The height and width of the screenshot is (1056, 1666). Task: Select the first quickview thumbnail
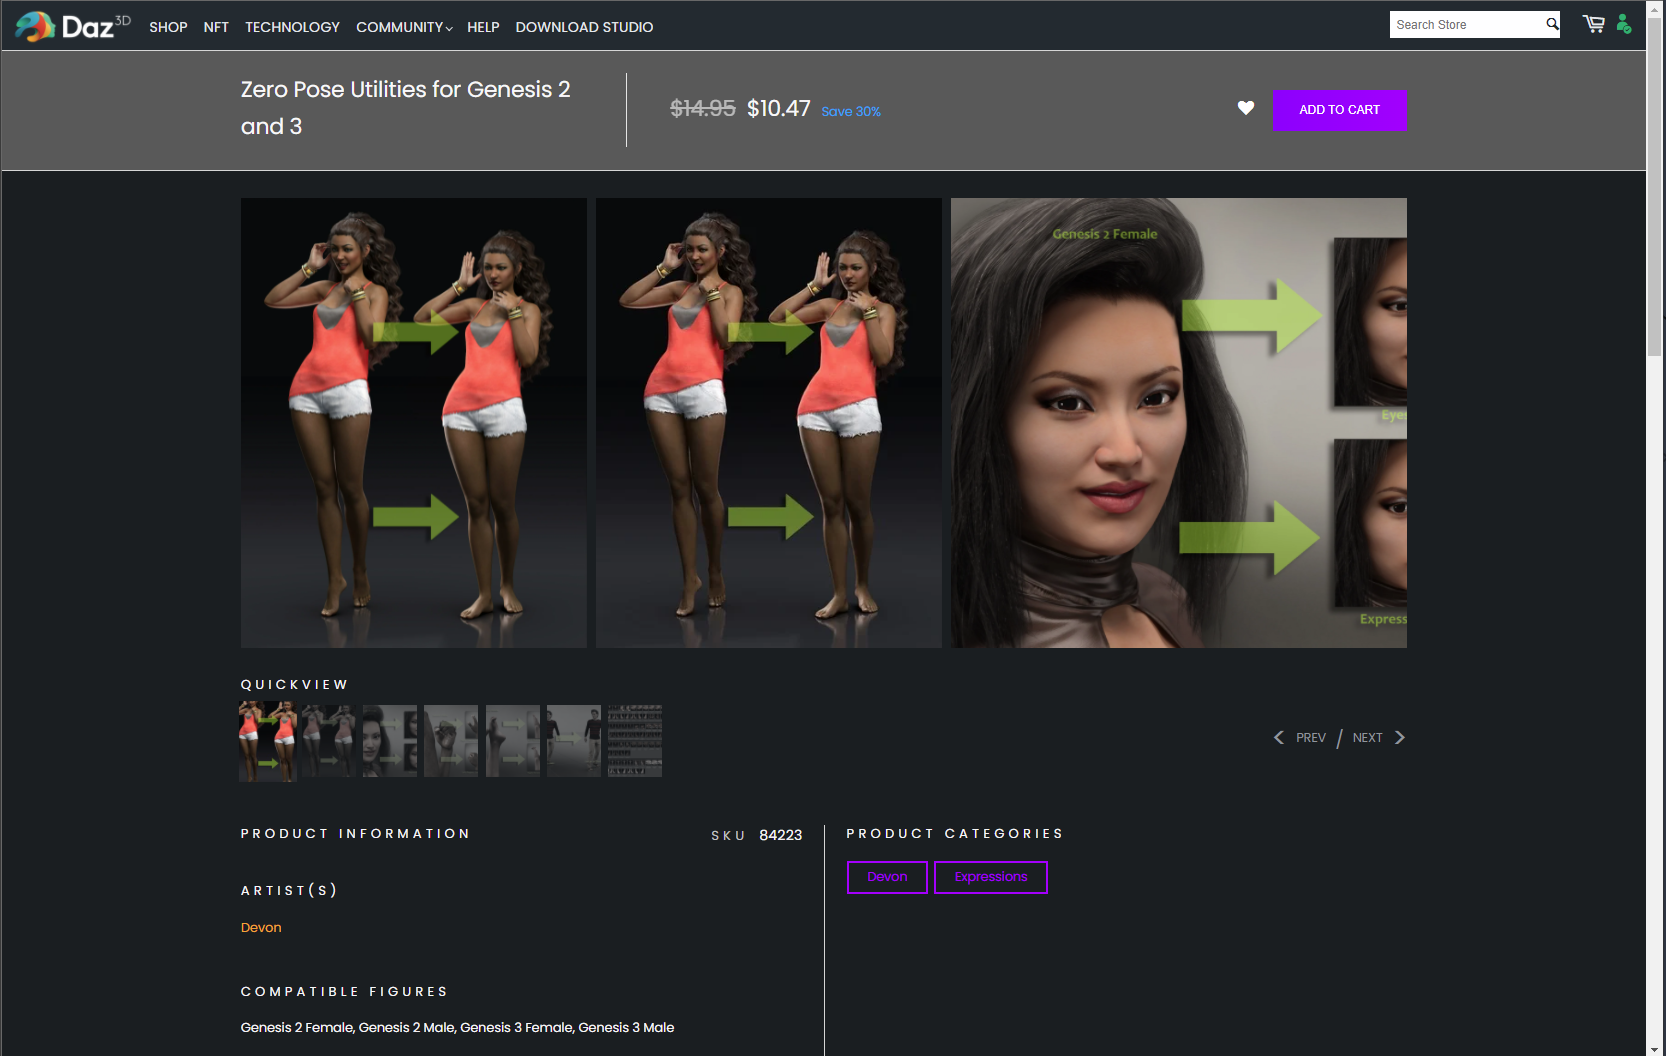pyautogui.click(x=268, y=741)
